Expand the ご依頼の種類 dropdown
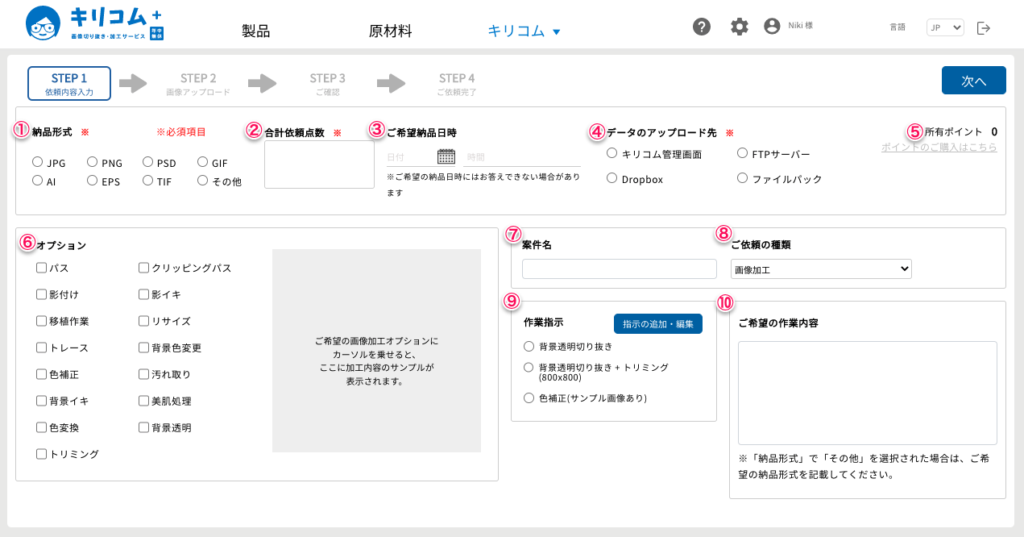The width and height of the screenshot is (1024, 537). pos(821,269)
